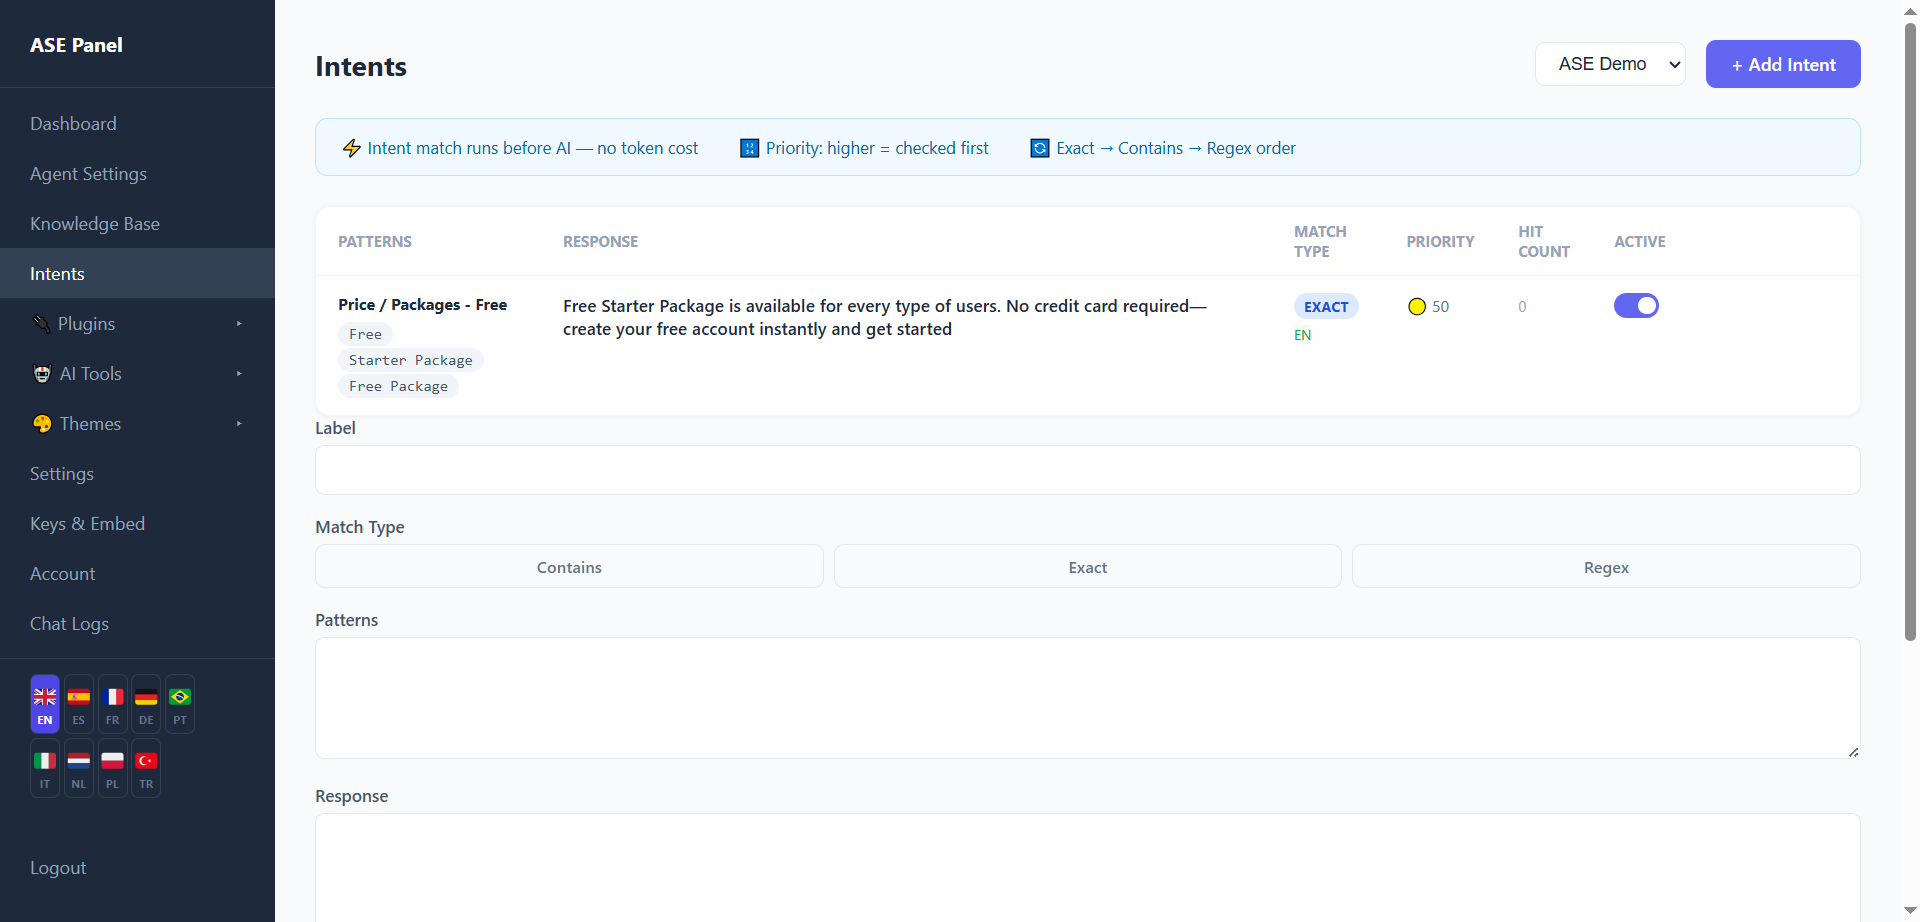Select the Regex match type
Screen dimensions: 1920x922
(x=1606, y=567)
